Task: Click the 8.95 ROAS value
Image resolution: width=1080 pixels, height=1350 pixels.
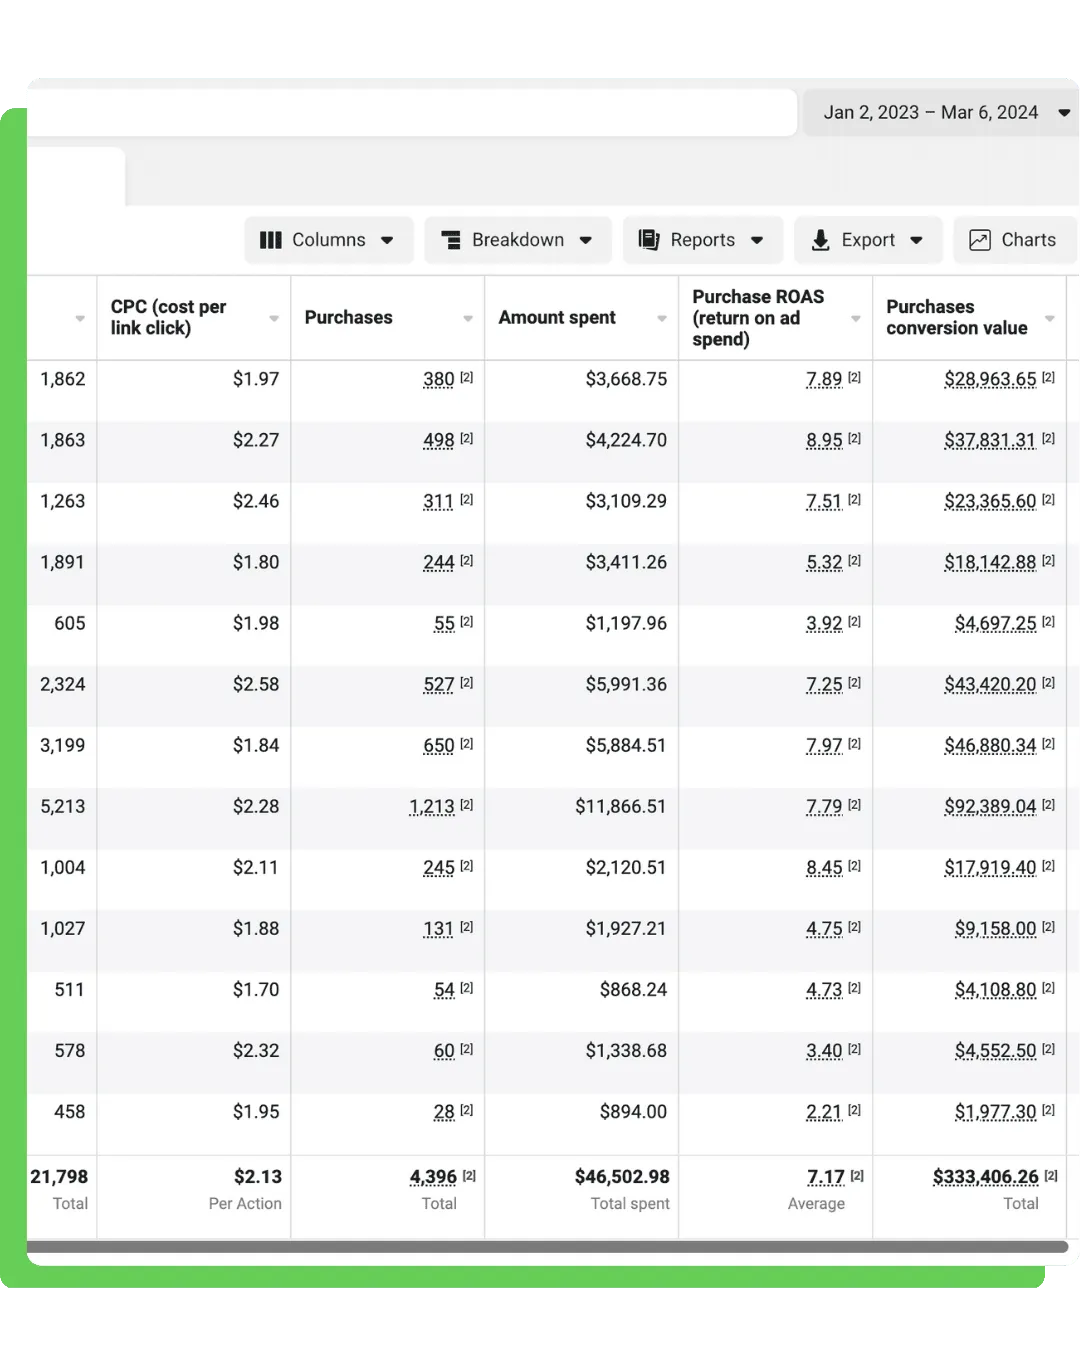Action: [x=825, y=440]
